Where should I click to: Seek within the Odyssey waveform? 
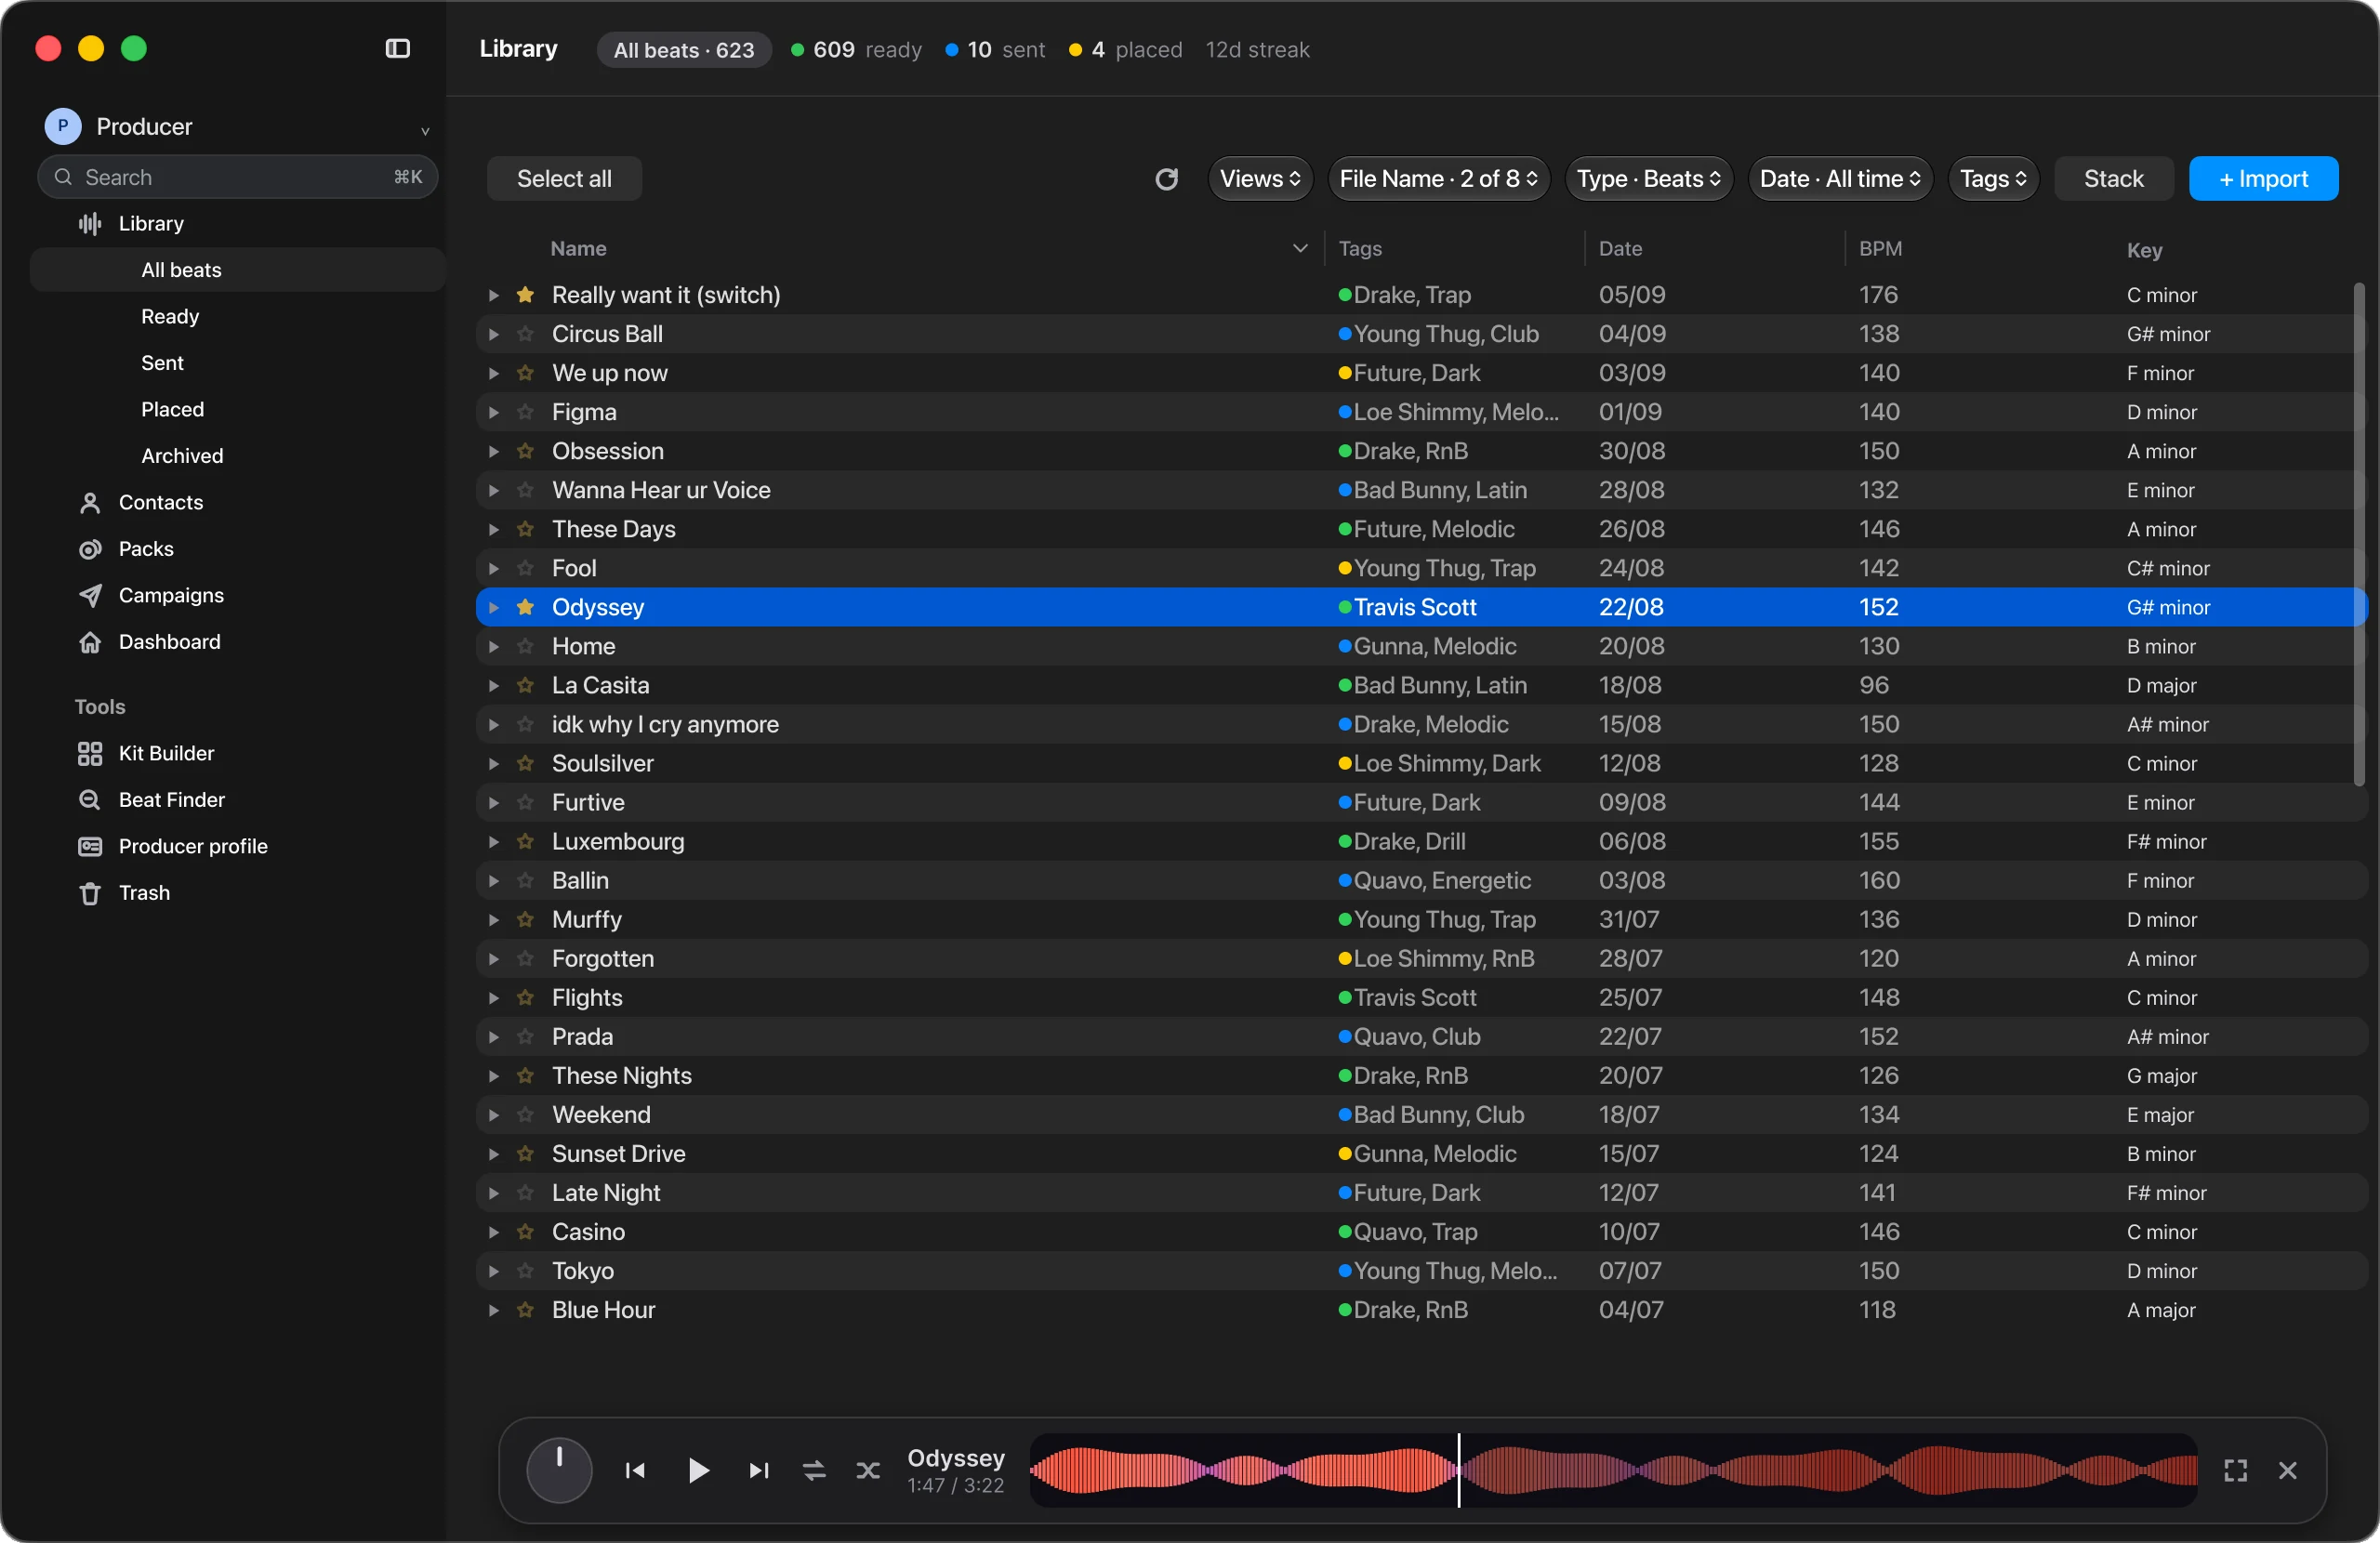click(1613, 1470)
